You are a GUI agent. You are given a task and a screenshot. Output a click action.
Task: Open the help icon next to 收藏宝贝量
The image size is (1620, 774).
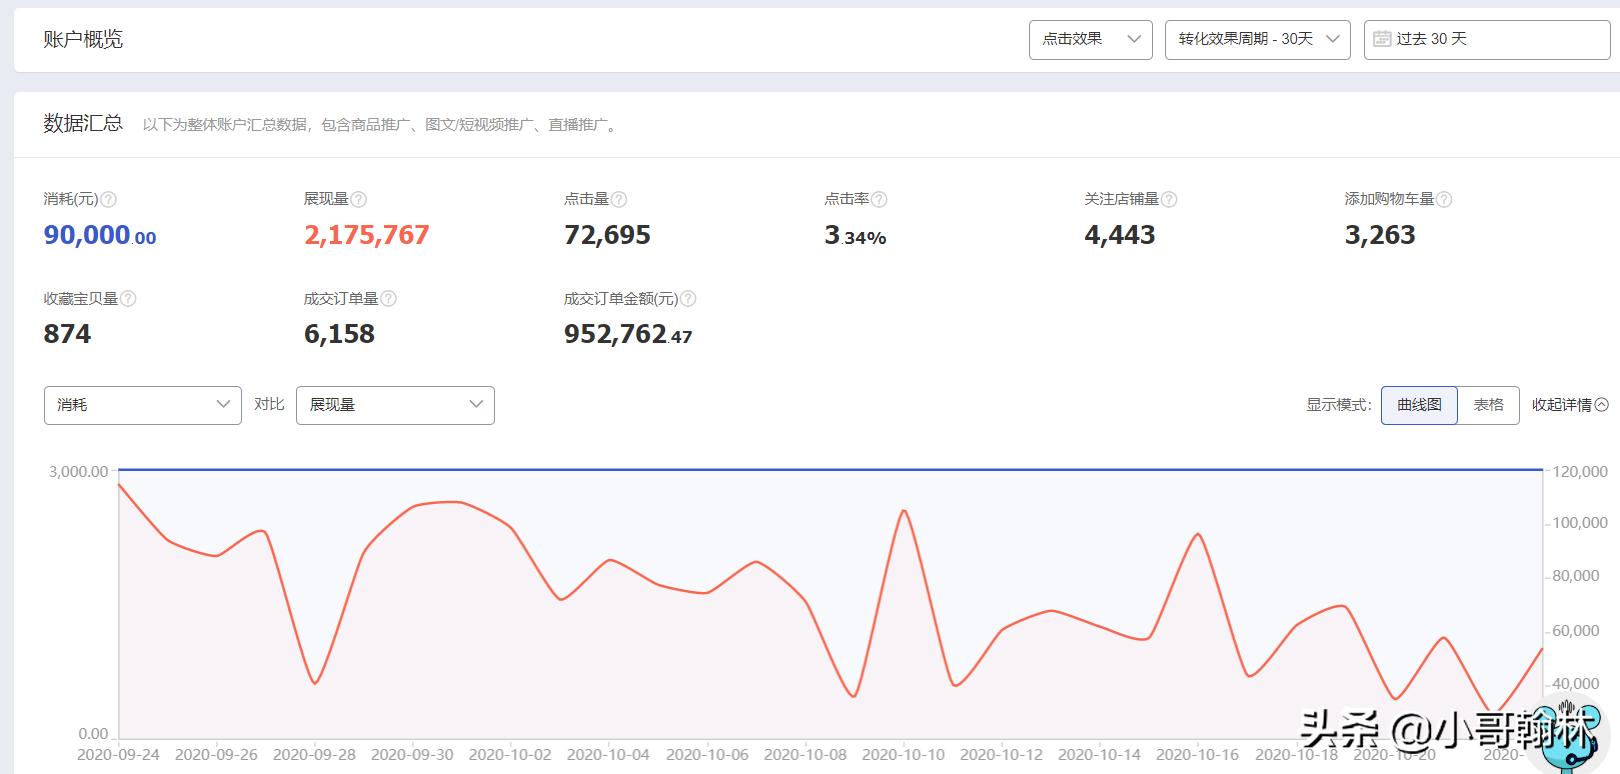128,298
